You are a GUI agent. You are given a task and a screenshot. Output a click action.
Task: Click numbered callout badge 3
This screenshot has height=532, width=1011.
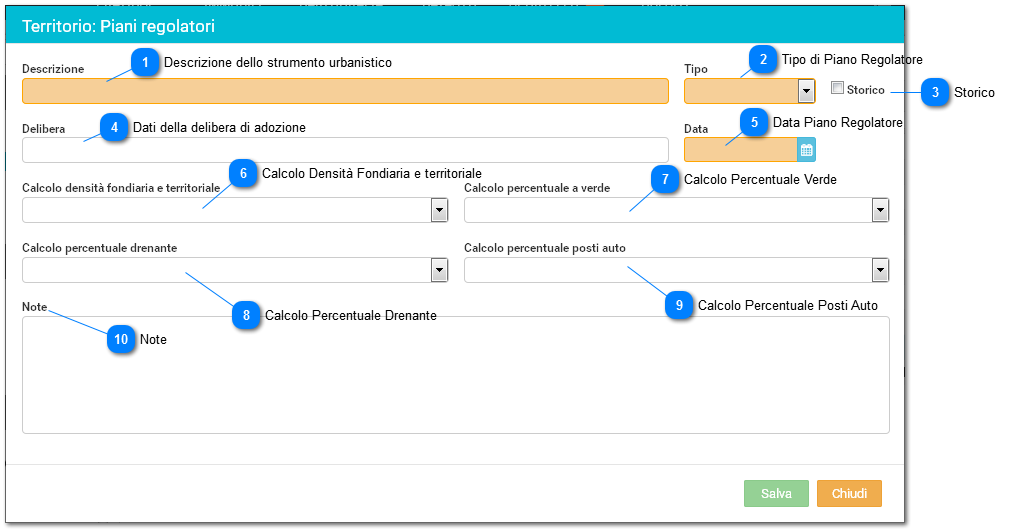point(935,92)
